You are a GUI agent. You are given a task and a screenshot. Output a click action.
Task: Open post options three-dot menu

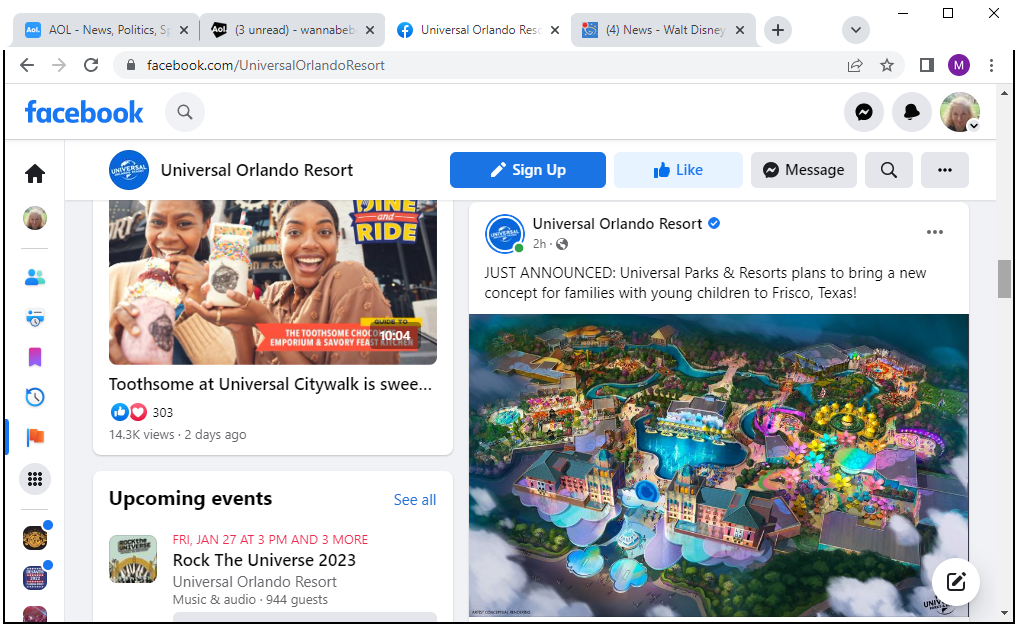pos(934,232)
